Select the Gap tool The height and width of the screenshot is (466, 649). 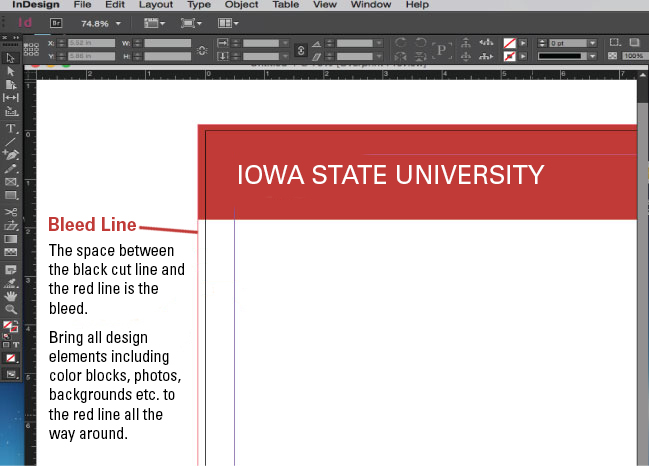[x=11, y=98]
